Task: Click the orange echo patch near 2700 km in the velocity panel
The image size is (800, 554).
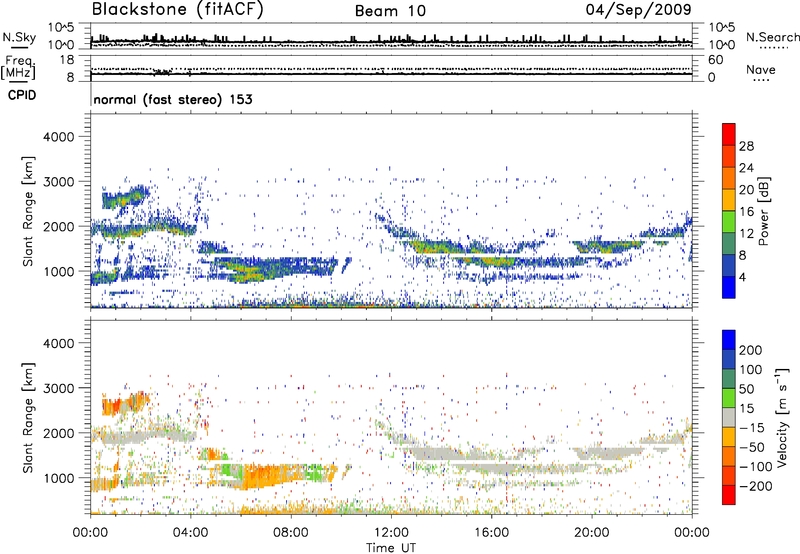Action: (x=124, y=405)
